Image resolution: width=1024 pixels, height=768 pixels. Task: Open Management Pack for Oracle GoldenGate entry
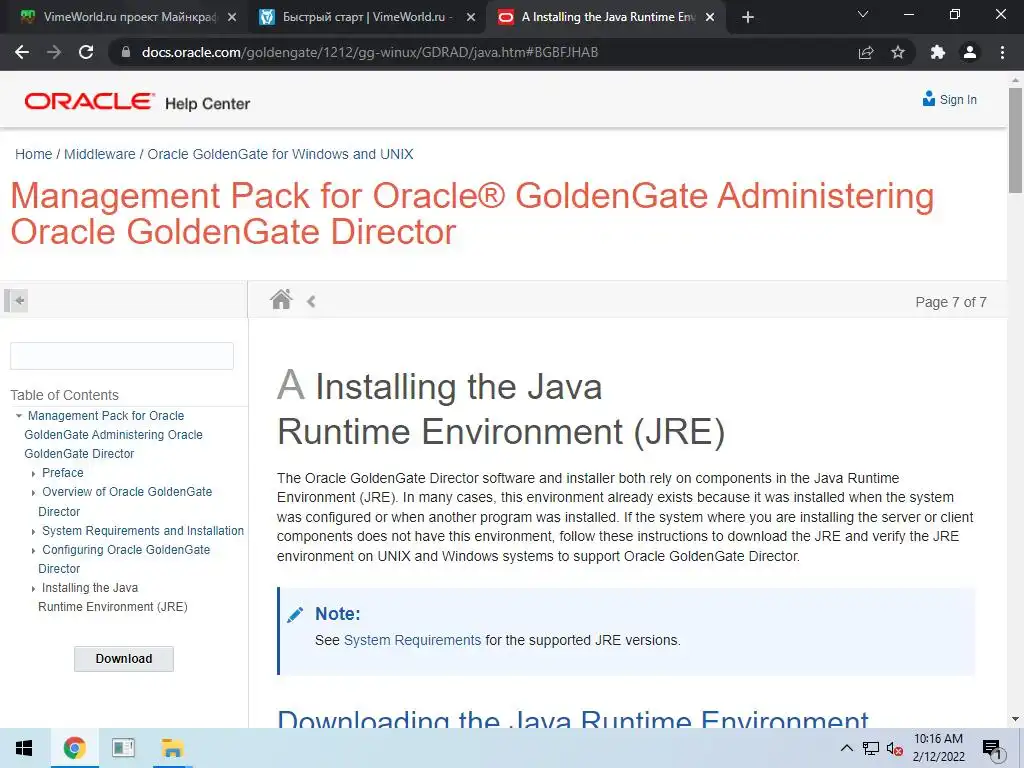(113, 434)
